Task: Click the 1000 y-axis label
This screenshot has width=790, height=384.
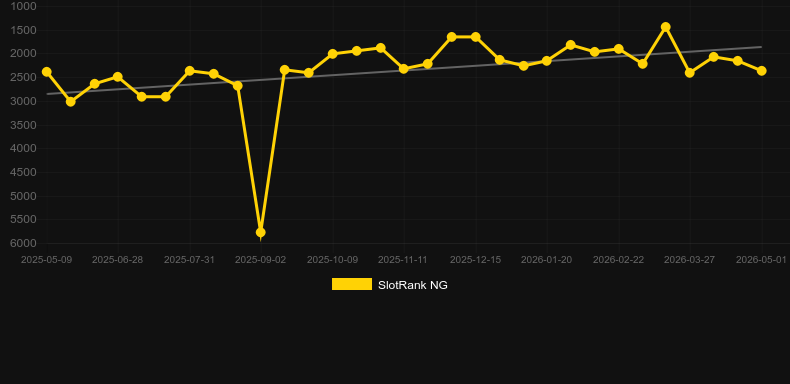Action: point(23,6)
